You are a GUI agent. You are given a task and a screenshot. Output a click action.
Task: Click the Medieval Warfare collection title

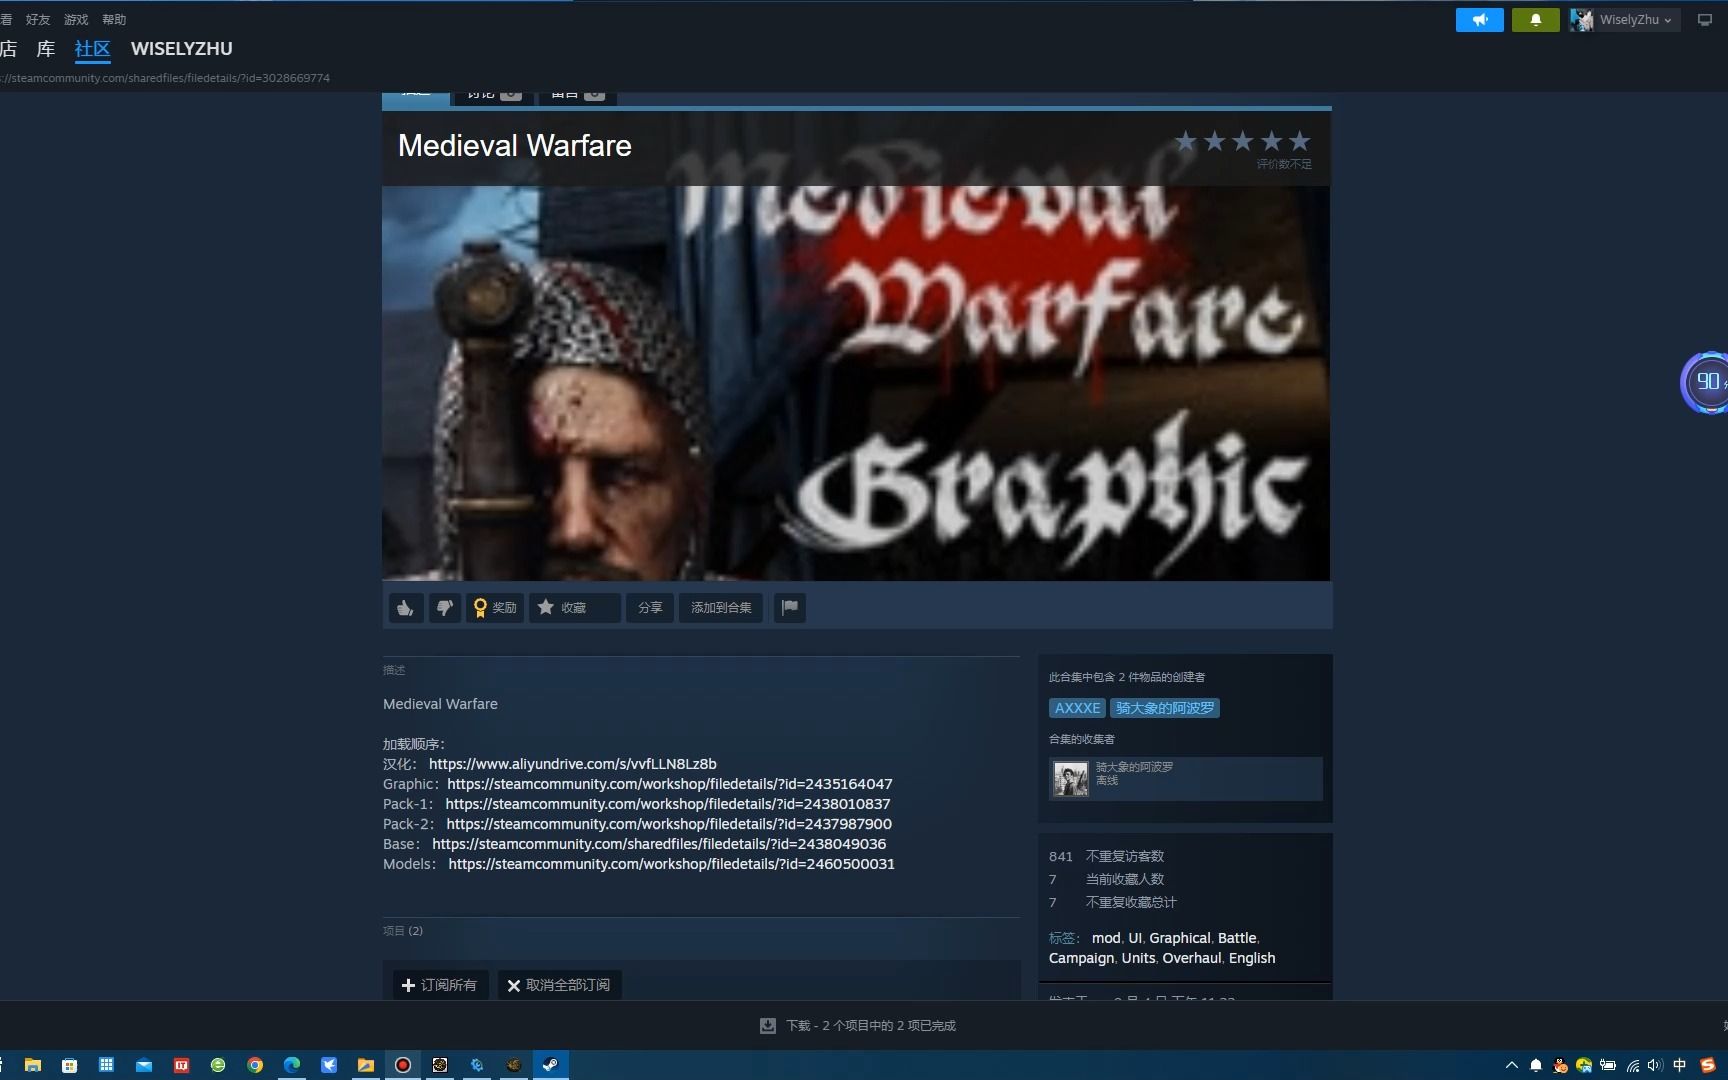pyautogui.click(x=515, y=146)
